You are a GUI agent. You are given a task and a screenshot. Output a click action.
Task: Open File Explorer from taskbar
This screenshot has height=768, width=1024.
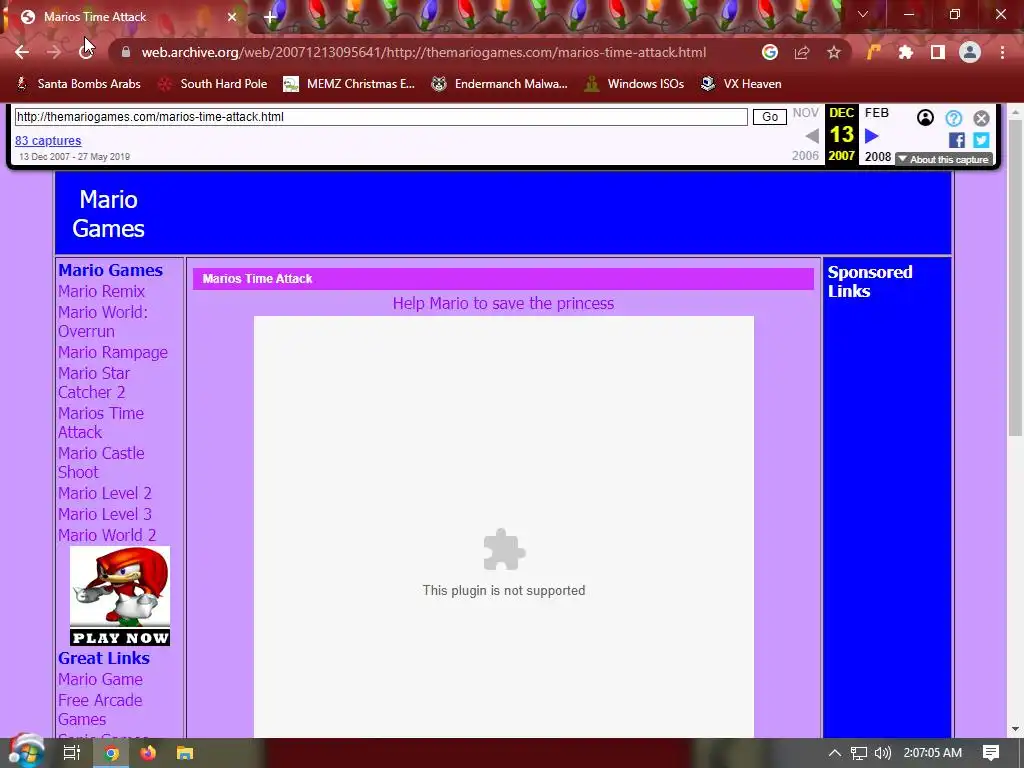click(x=185, y=753)
